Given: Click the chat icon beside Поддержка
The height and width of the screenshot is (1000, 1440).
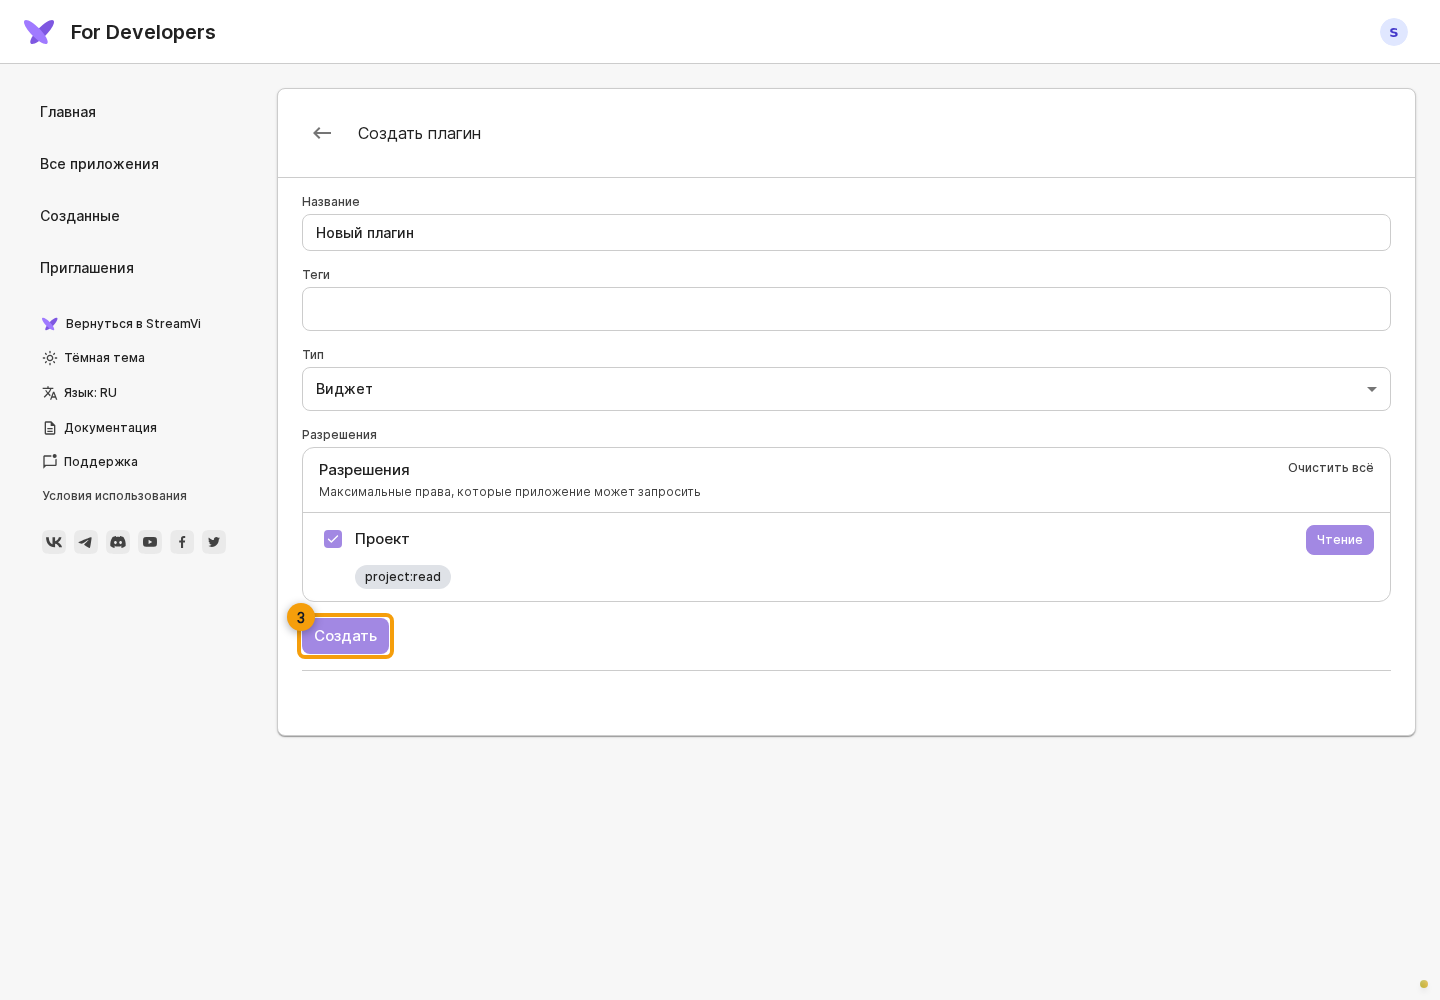Looking at the screenshot, I should coord(50,462).
